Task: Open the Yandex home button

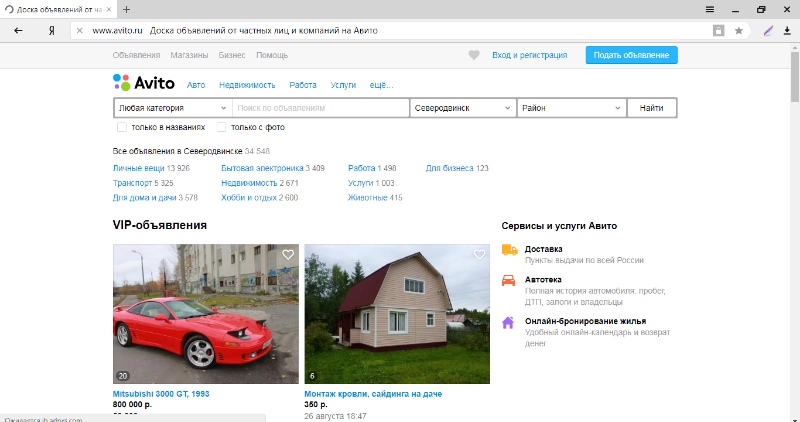Action: click(x=51, y=30)
